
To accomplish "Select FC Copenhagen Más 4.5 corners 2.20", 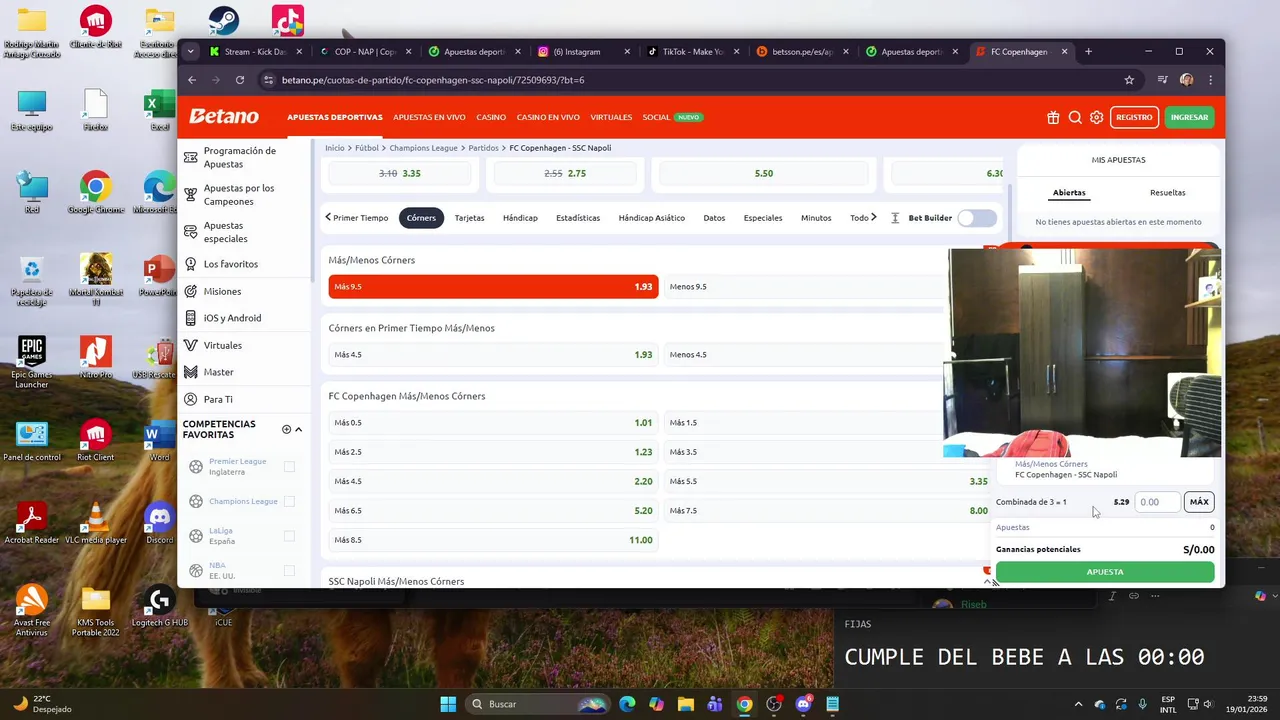I will (x=493, y=482).
